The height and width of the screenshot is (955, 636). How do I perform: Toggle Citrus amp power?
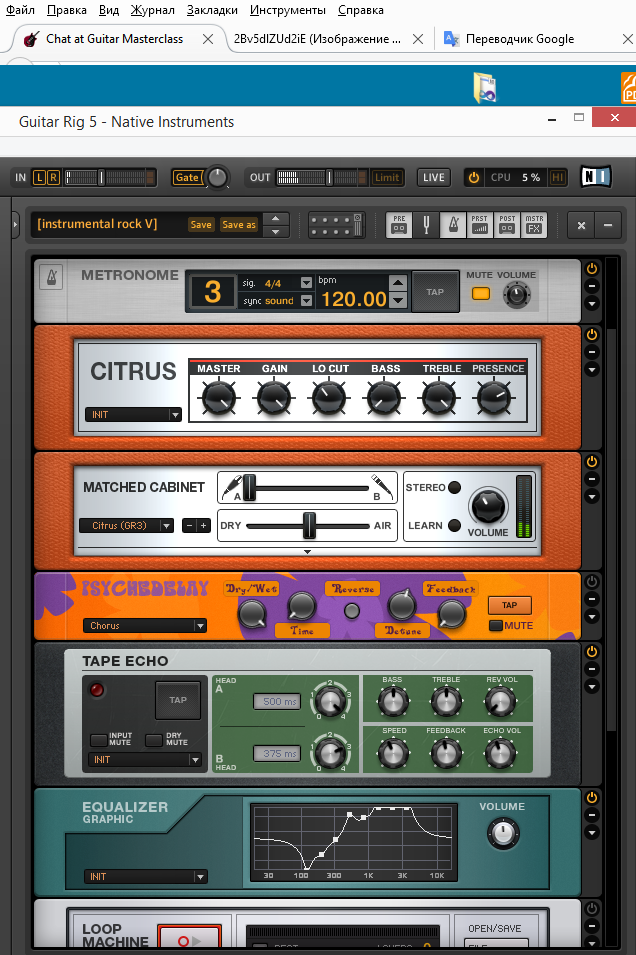tap(592, 334)
